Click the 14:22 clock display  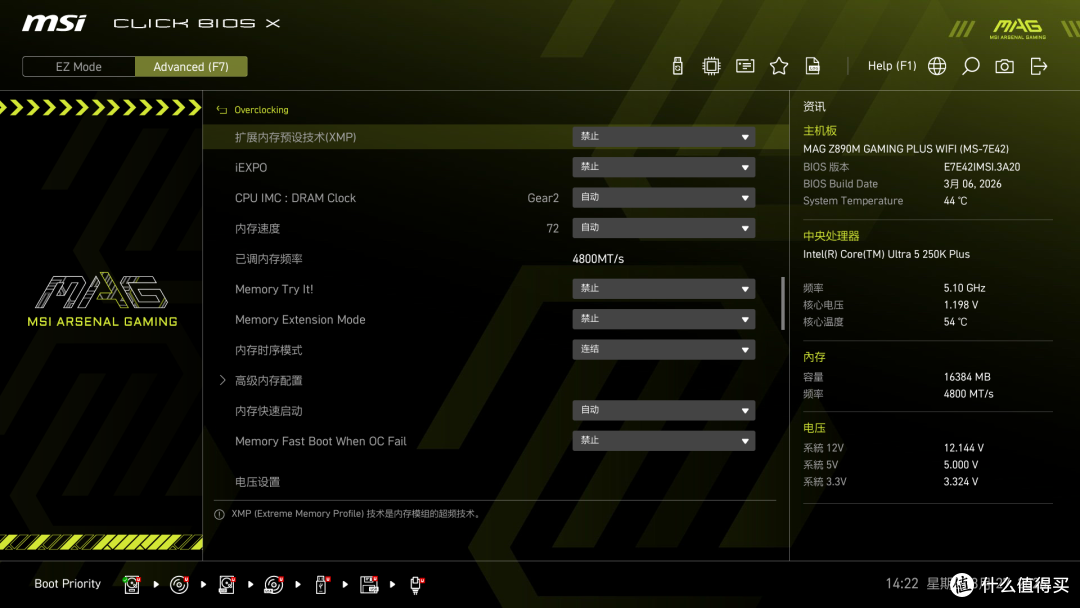[902, 583]
